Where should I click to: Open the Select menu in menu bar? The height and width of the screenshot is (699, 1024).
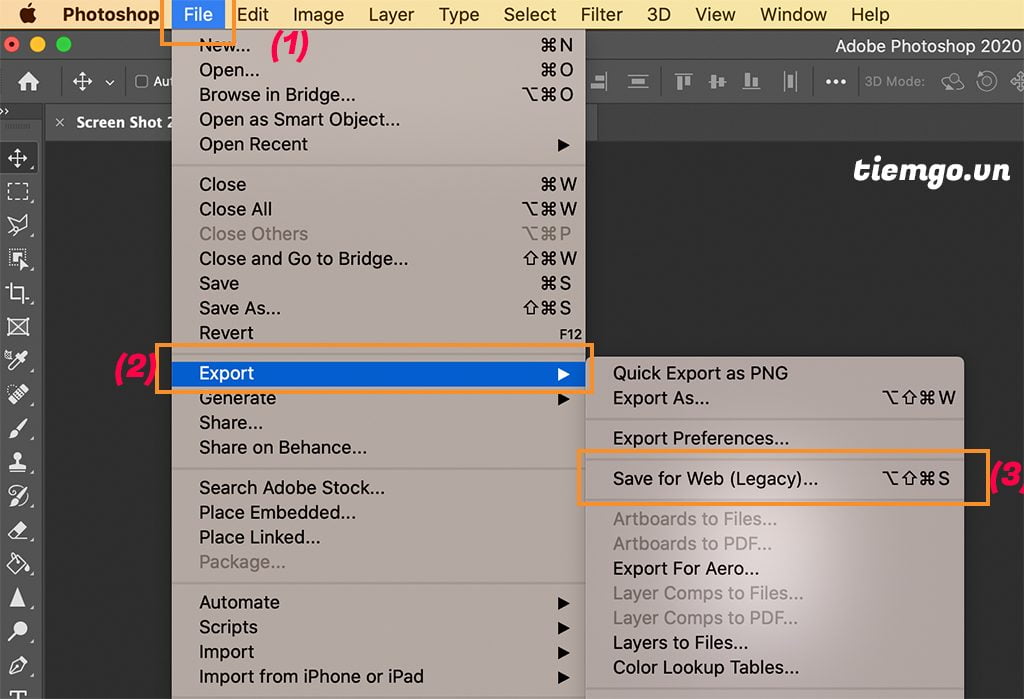click(x=530, y=14)
